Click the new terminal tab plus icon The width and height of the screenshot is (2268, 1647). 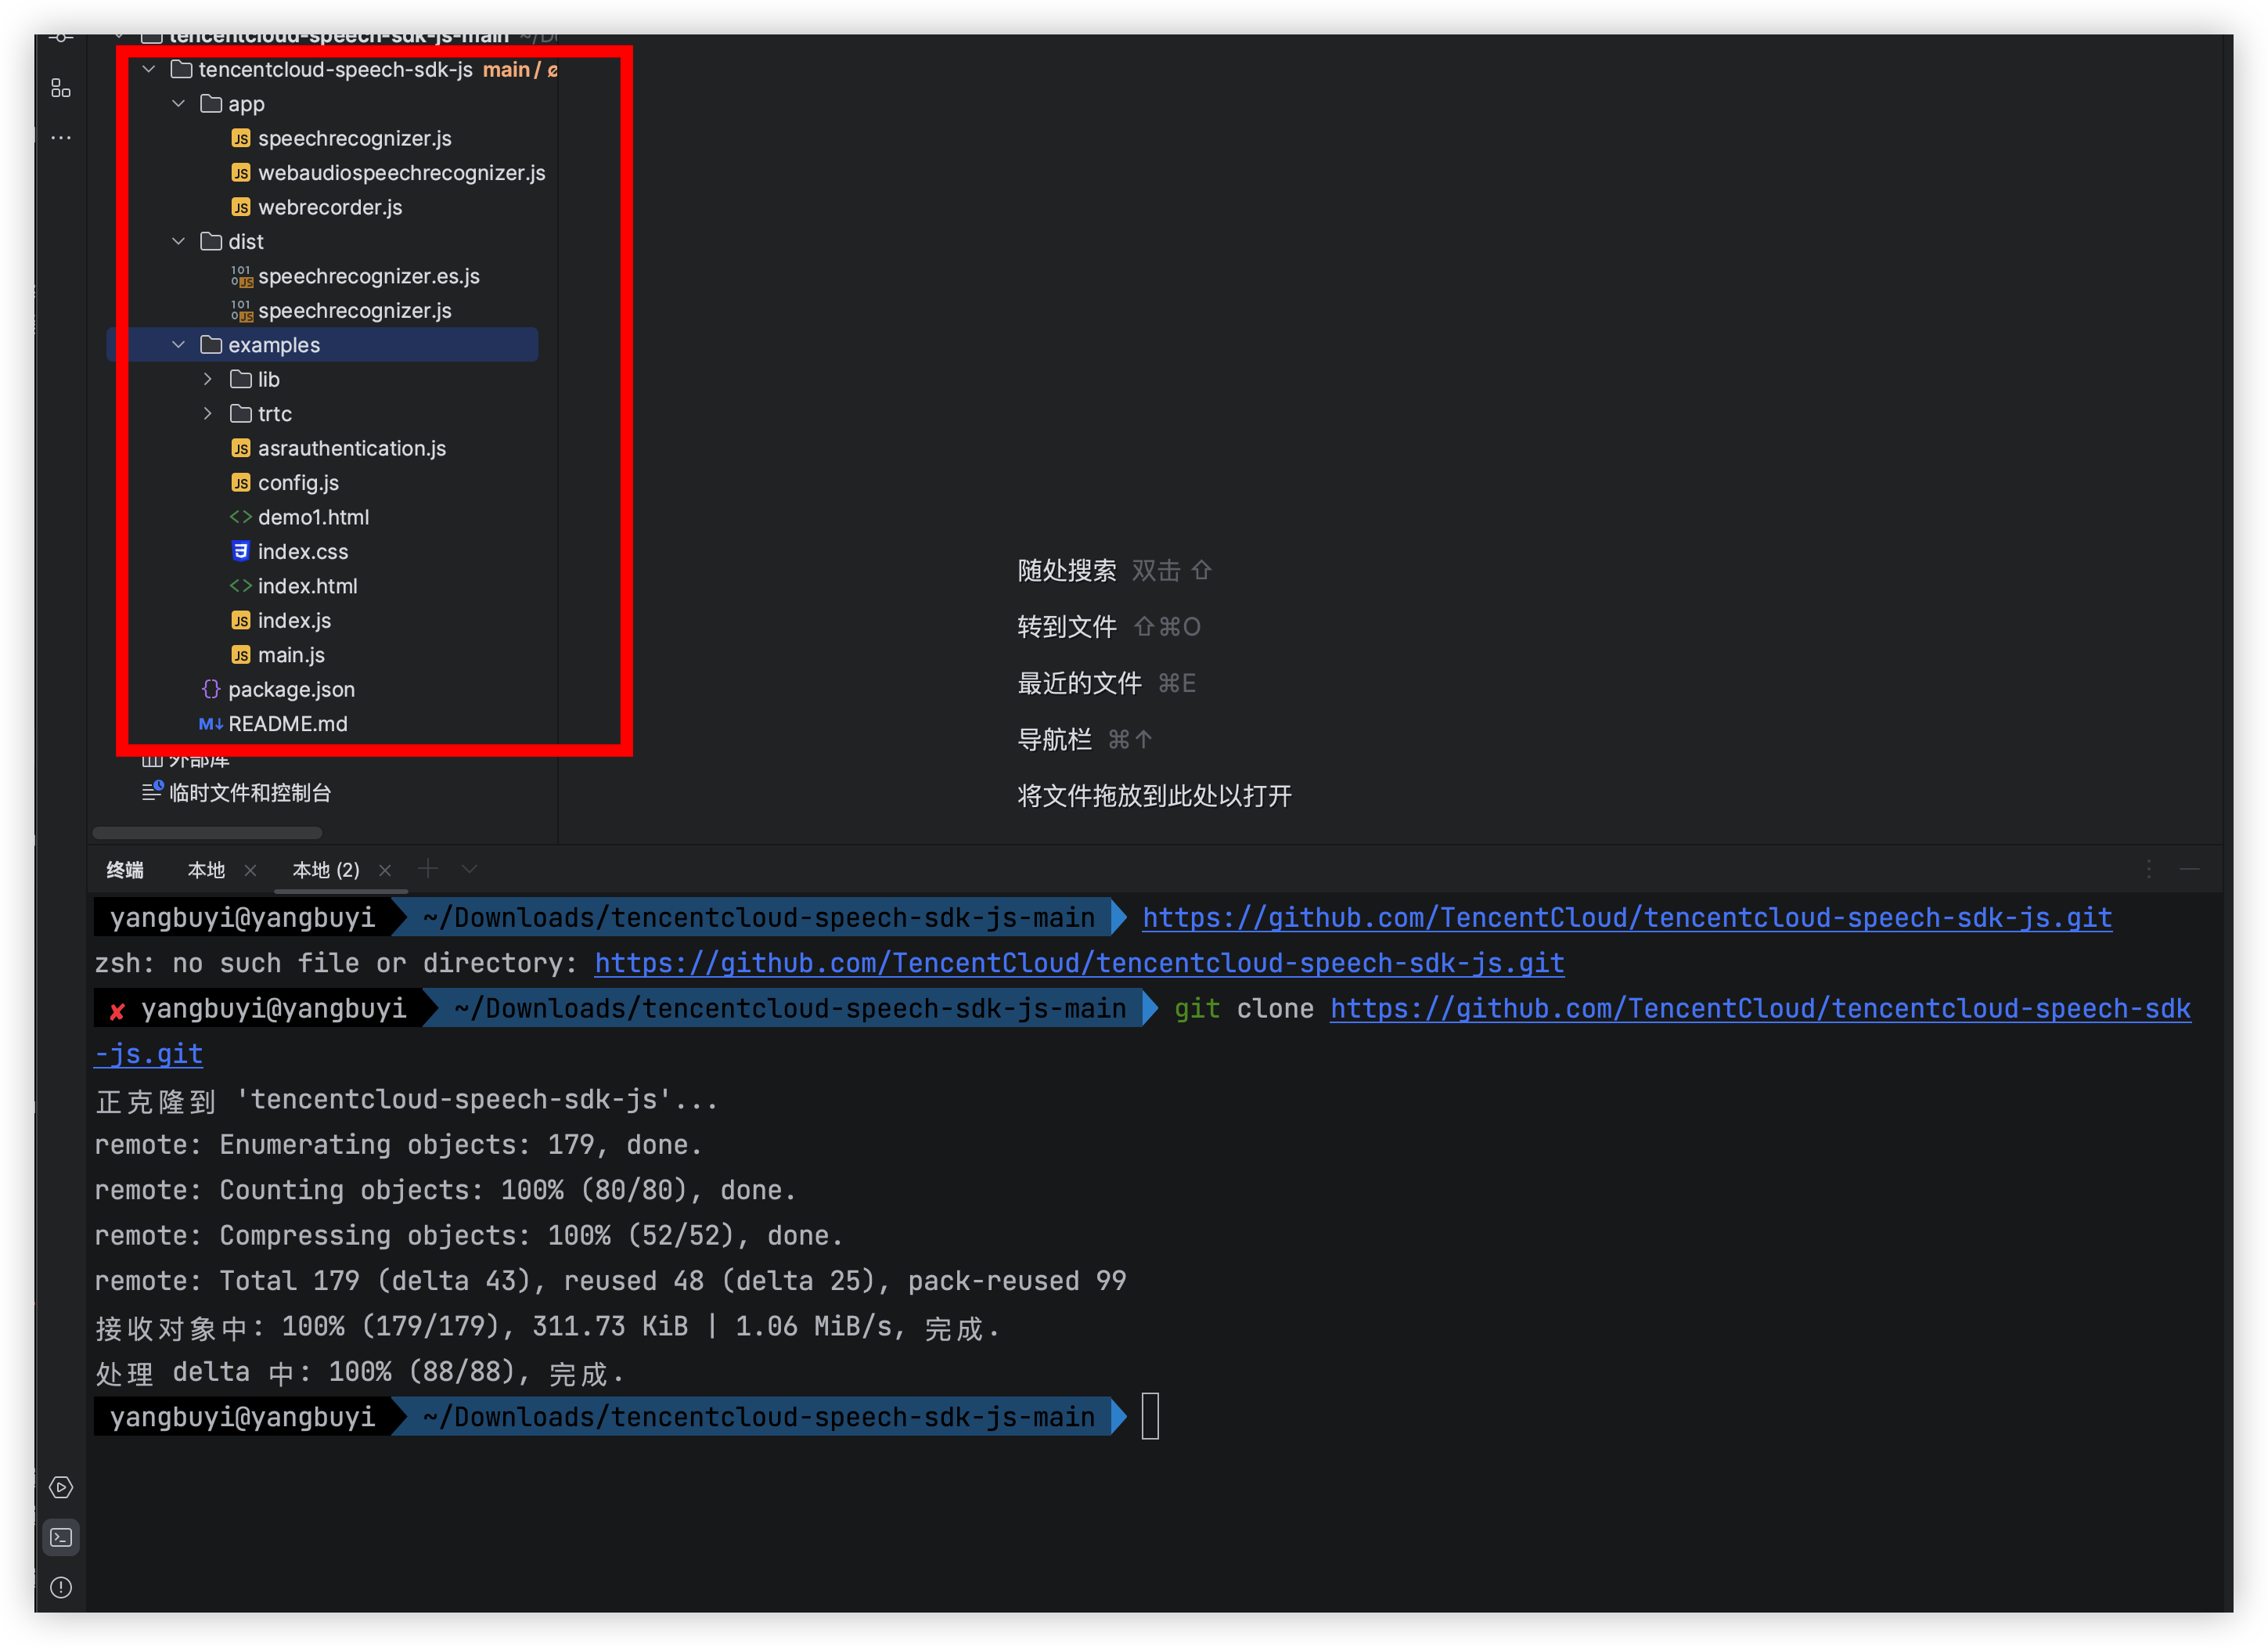[428, 869]
